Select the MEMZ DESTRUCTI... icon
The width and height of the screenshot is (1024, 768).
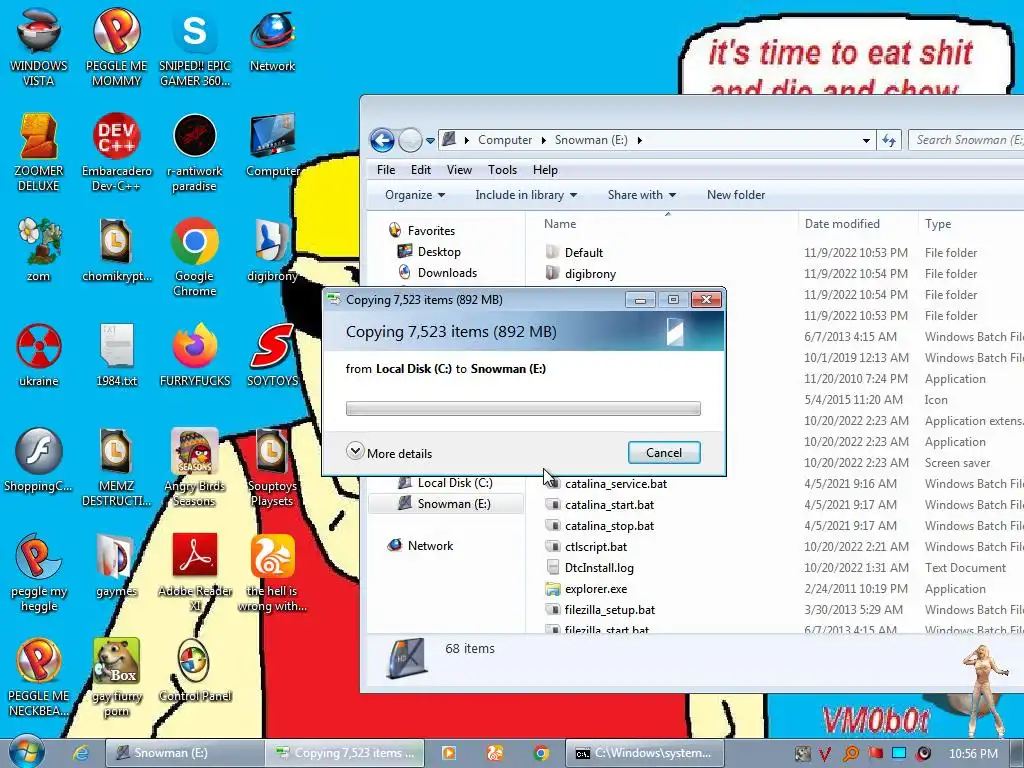click(x=116, y=466)
